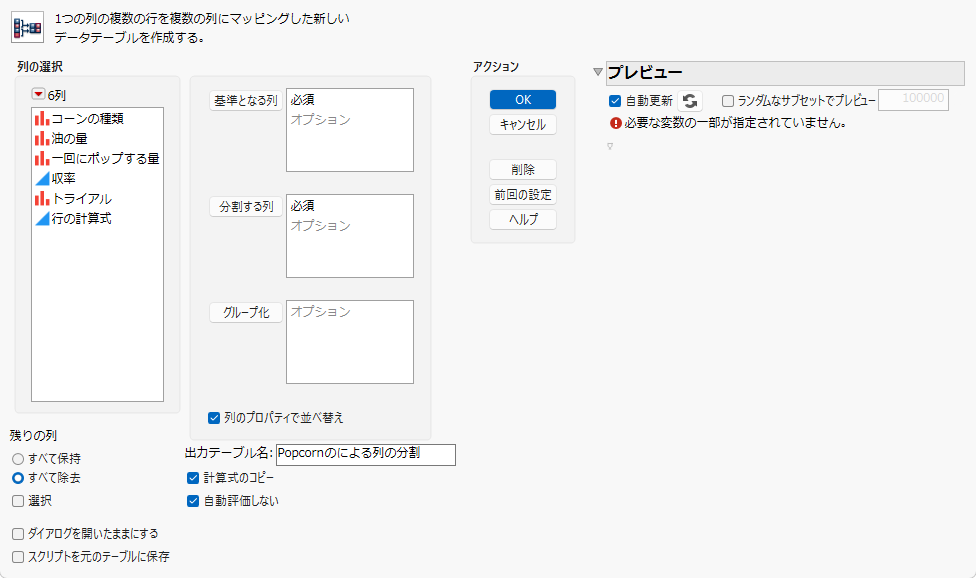This screenshot has width=976, height=578.
Task: Enable ダイアログを開いたままにする checkbox
Action: pos(18,534)
